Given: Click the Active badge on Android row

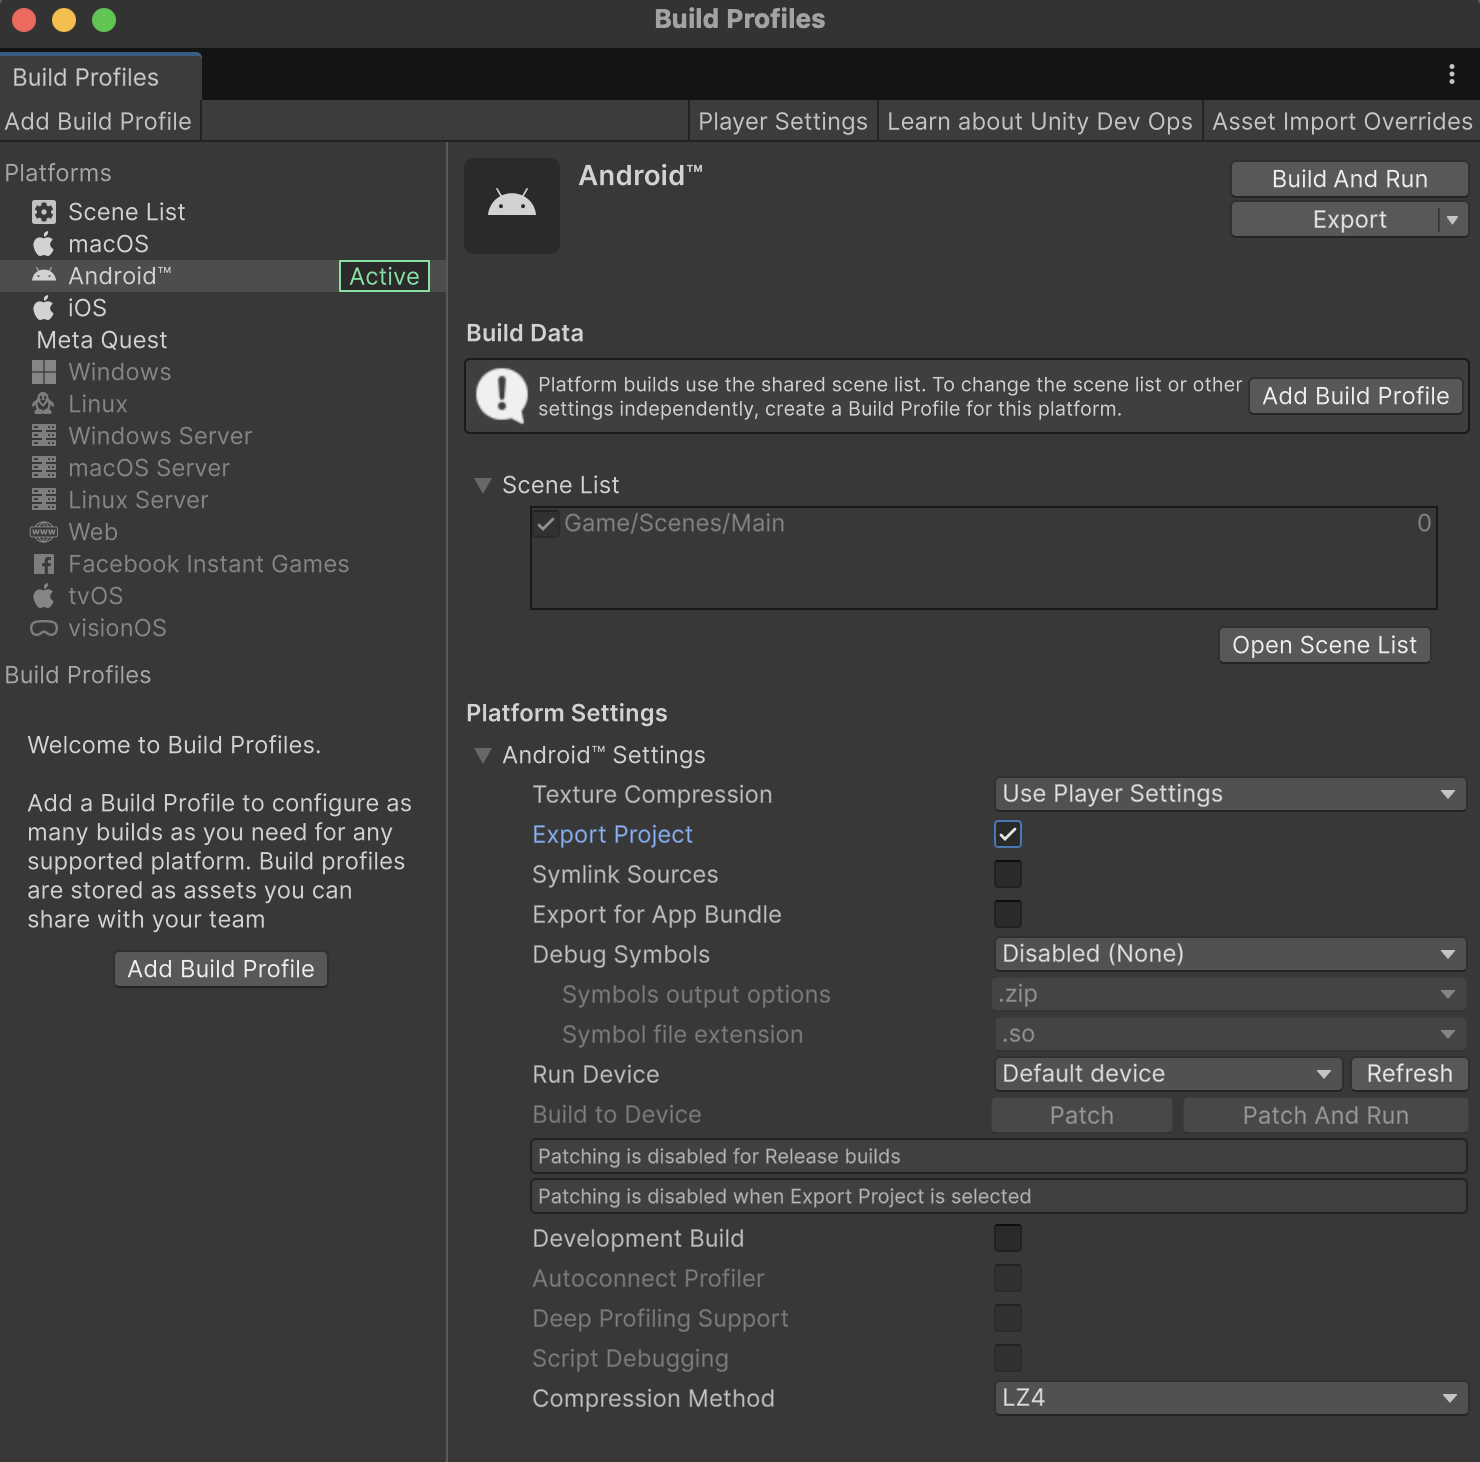Looking at the screenshot, I should coord(384,276).
